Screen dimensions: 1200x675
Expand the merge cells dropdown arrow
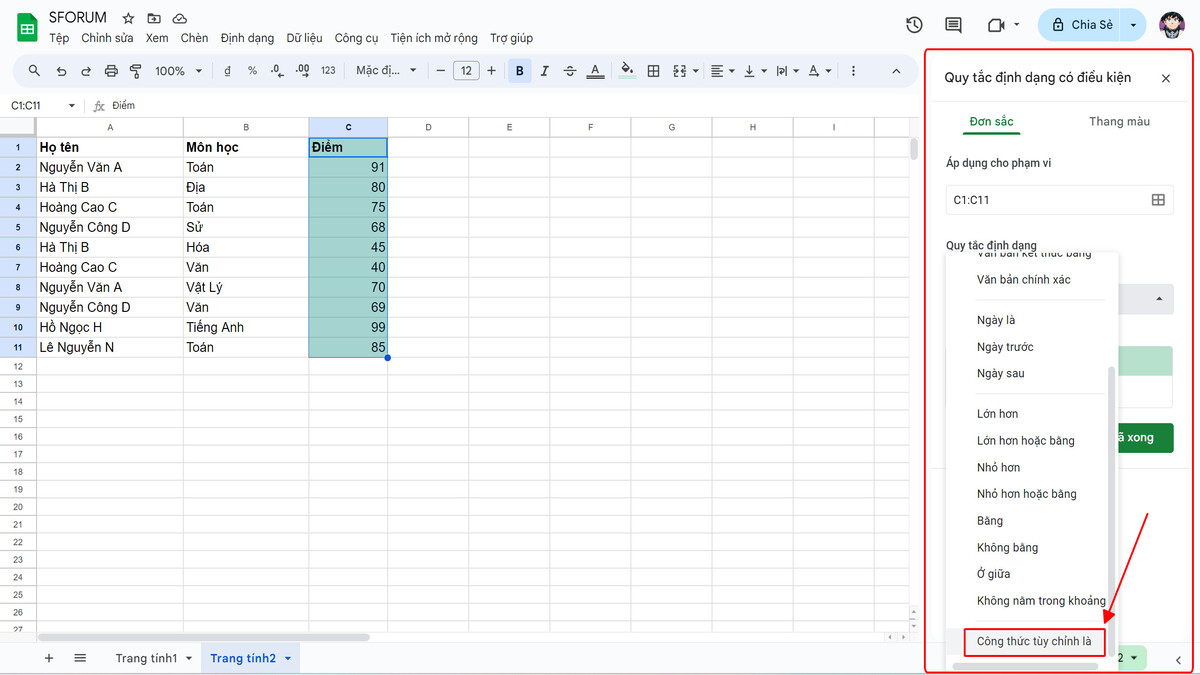696,71
